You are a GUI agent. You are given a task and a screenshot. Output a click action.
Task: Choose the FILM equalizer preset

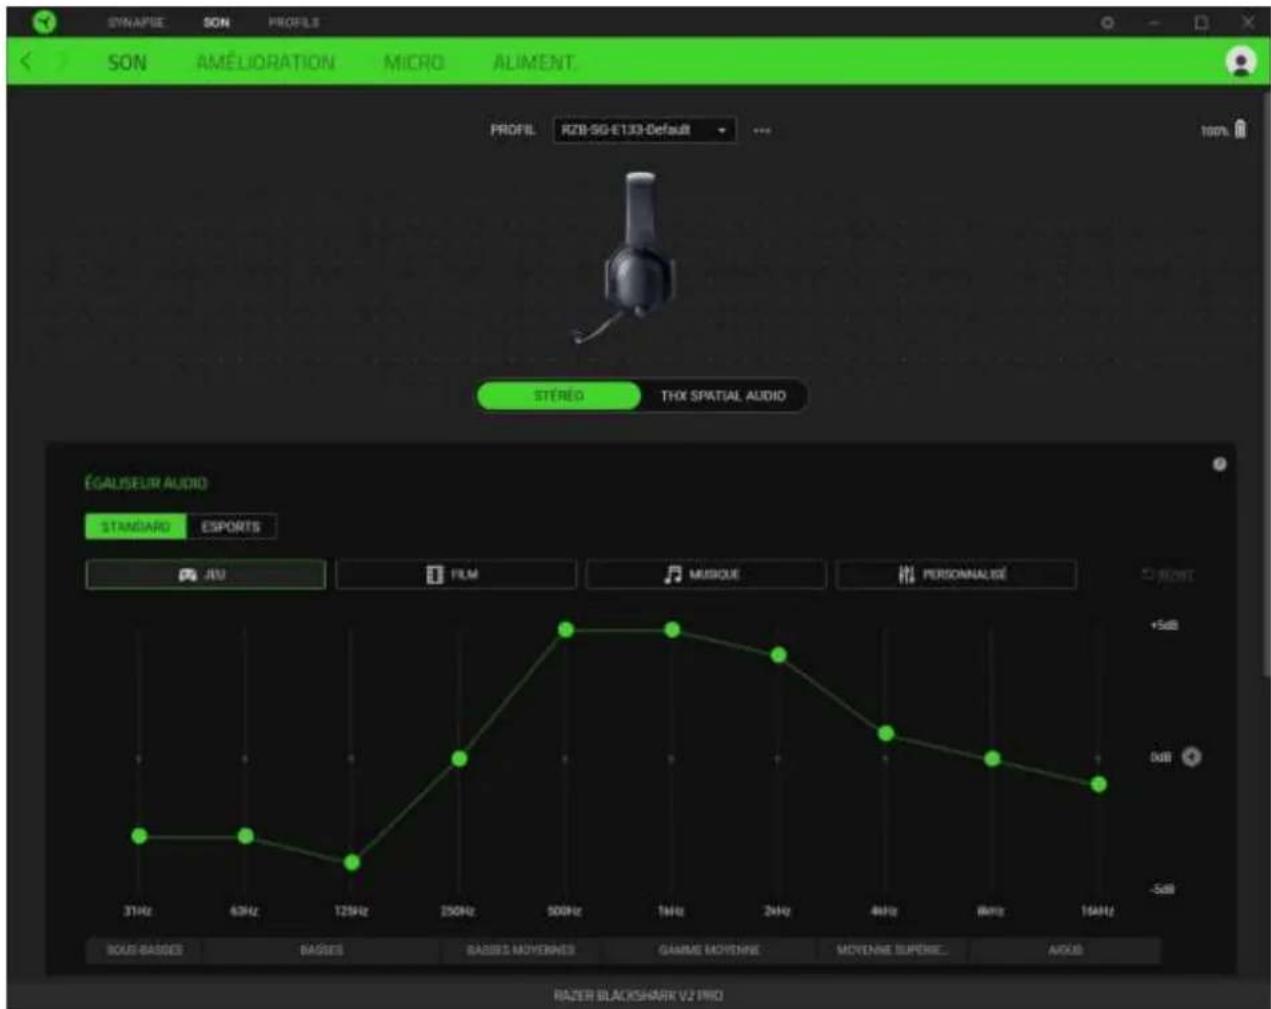pyautogui.click(x=456, y=574)
